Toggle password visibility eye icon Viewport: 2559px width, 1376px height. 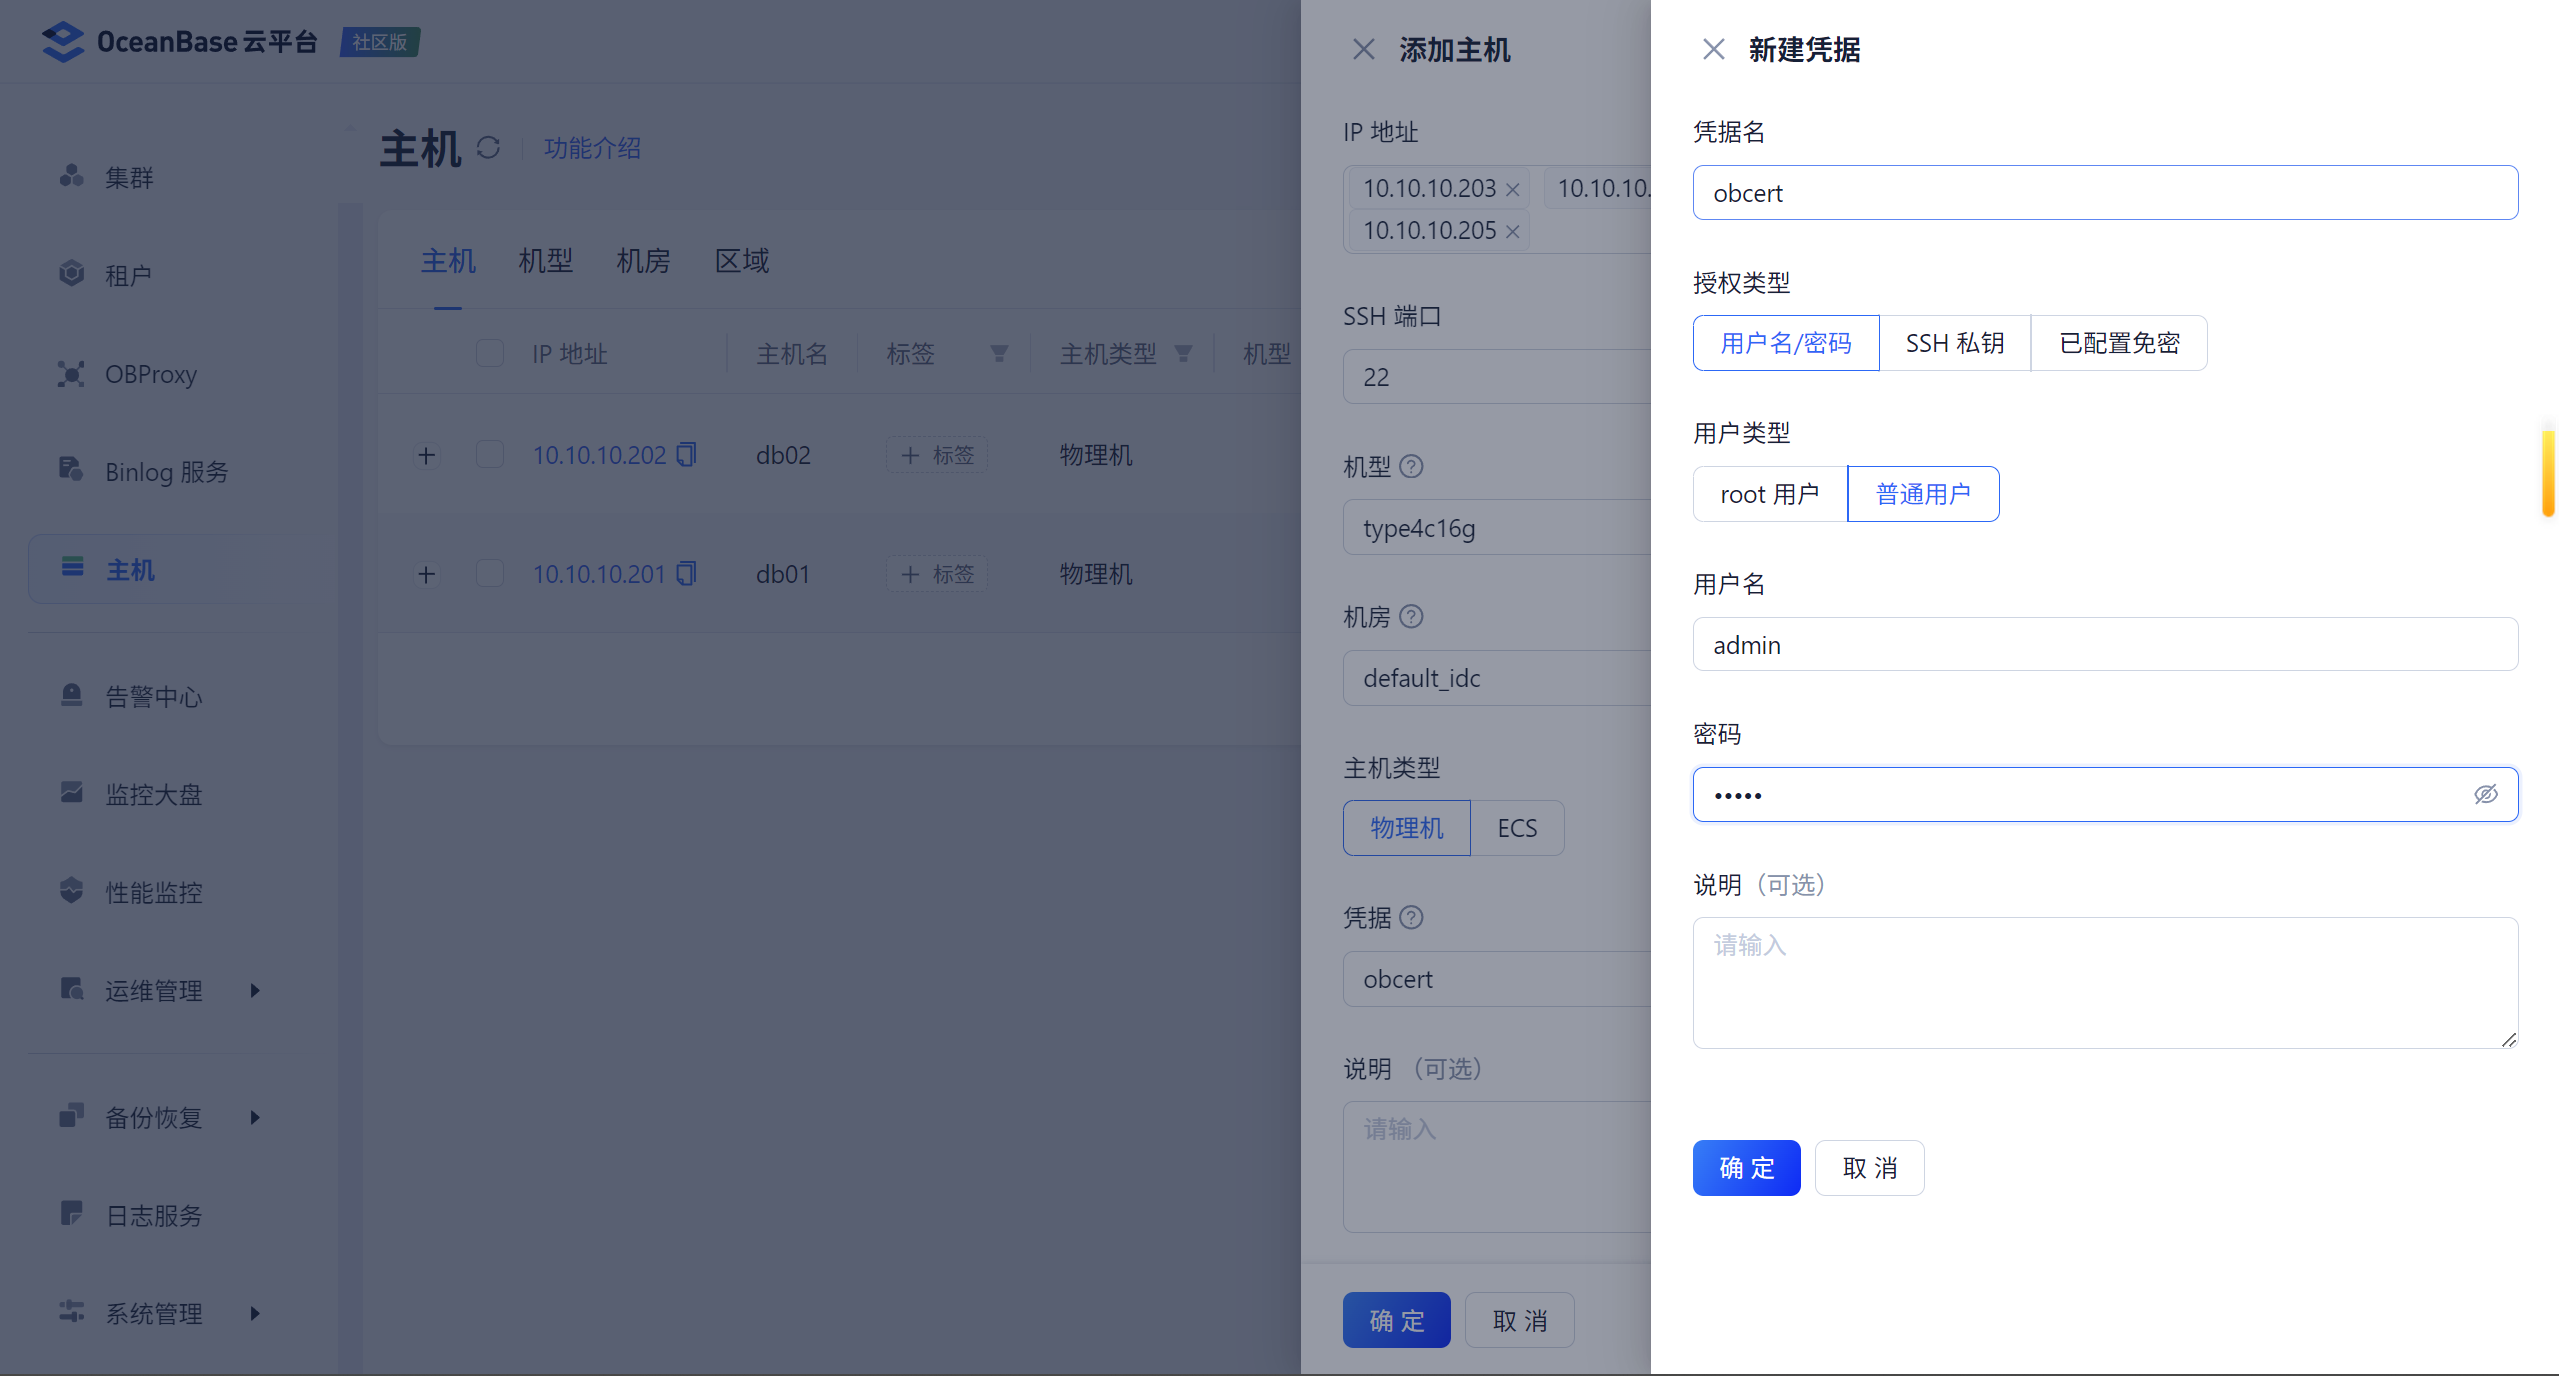click(x=2485, y=794)
